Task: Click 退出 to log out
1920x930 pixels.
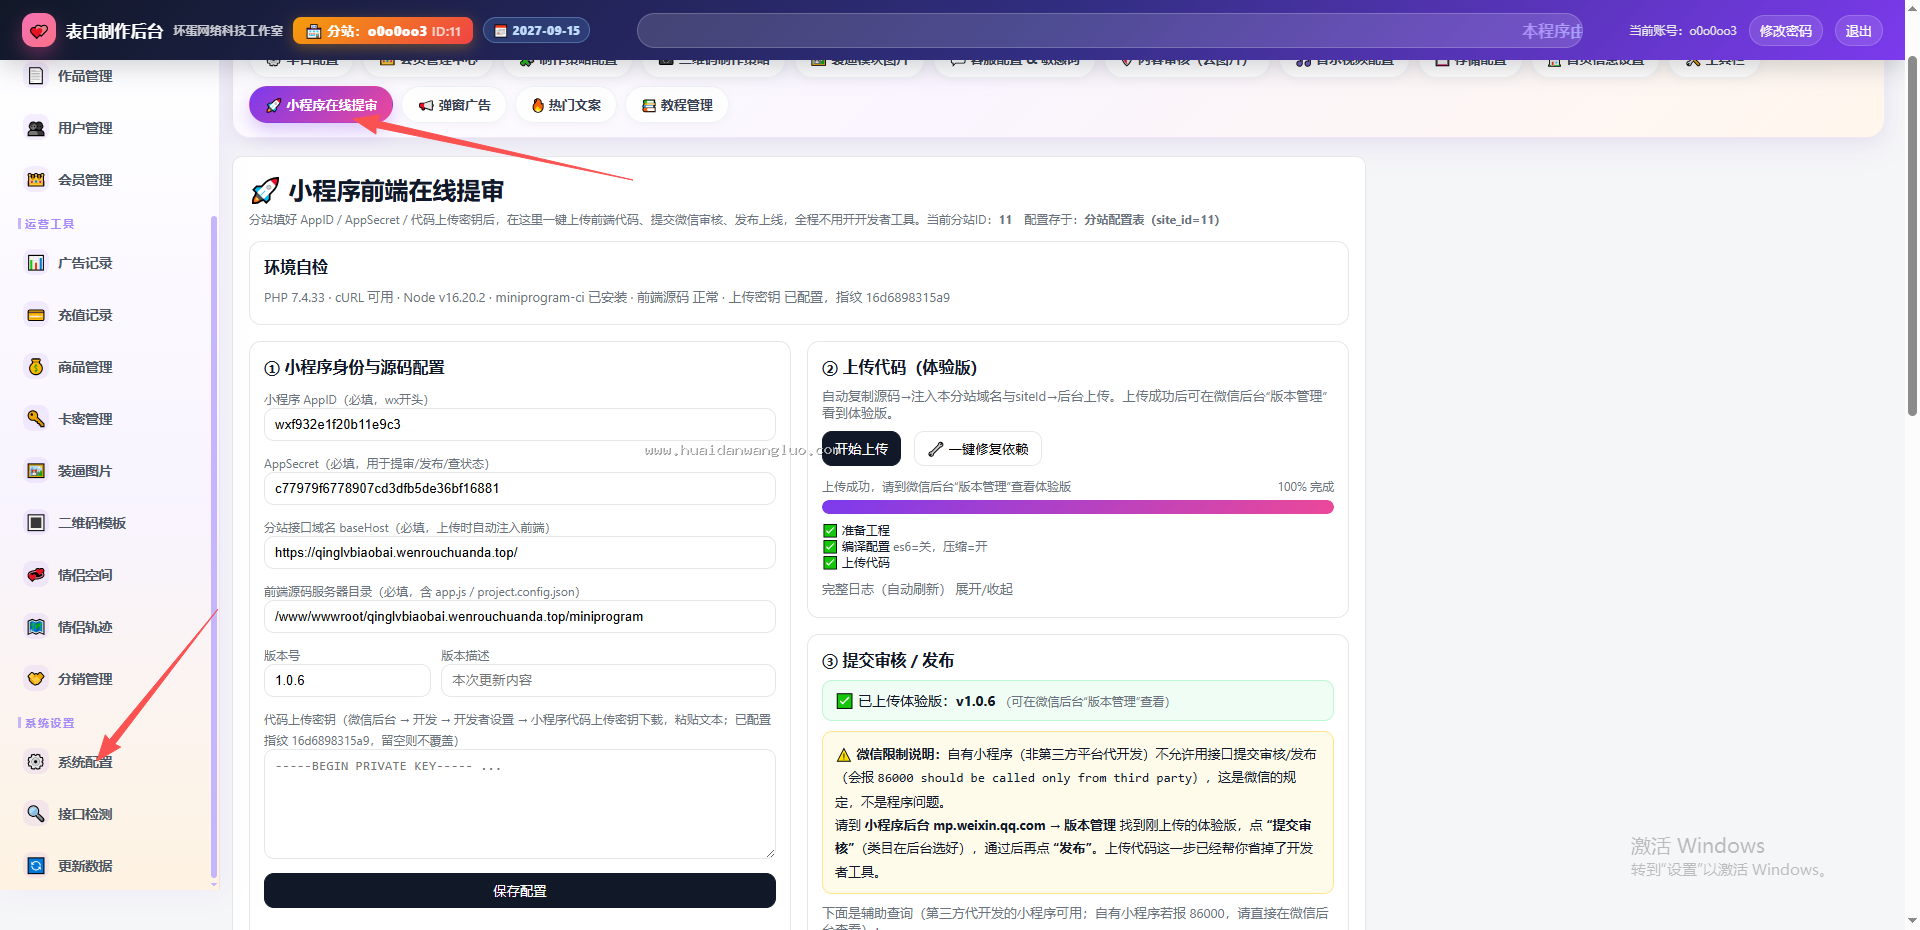Action: 1859,31
